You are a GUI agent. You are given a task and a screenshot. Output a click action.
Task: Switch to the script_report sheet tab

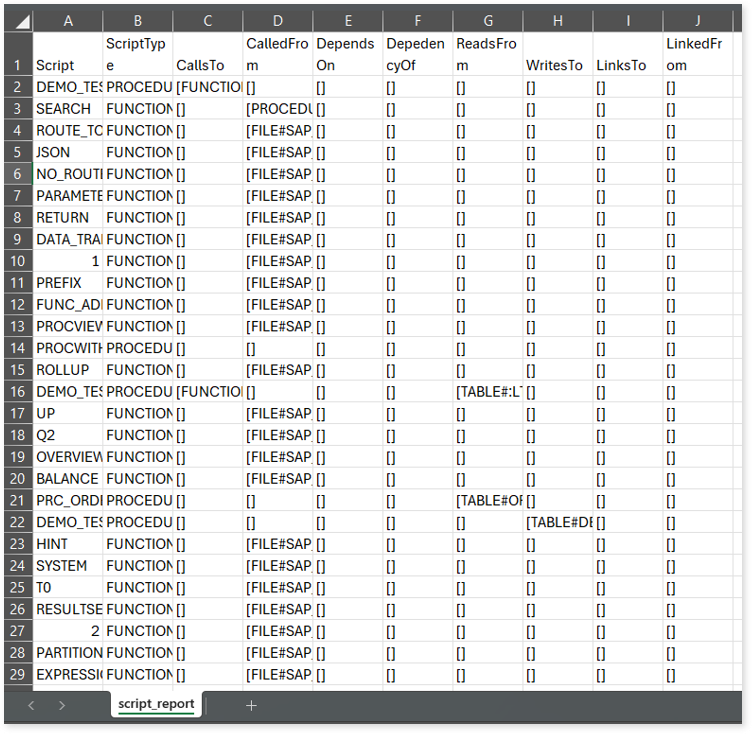pos(155,704)
